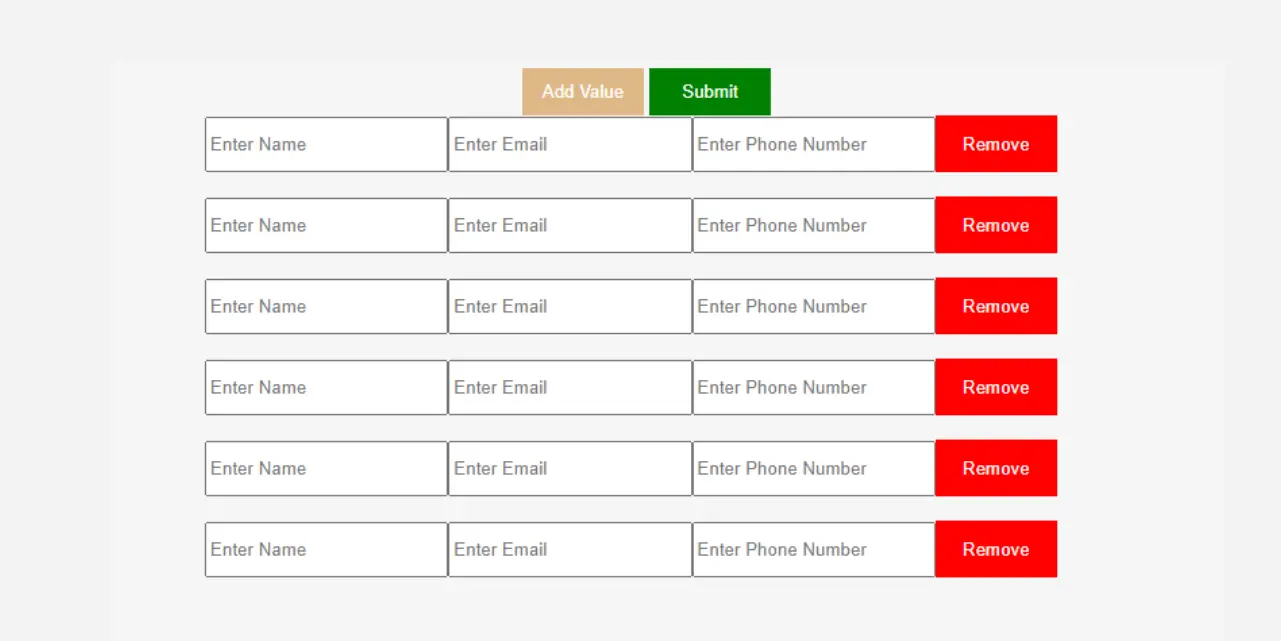The image size is (1281, 641).
Task: Focus fifth row Enter Name field
Action: [x=326, y=468]
